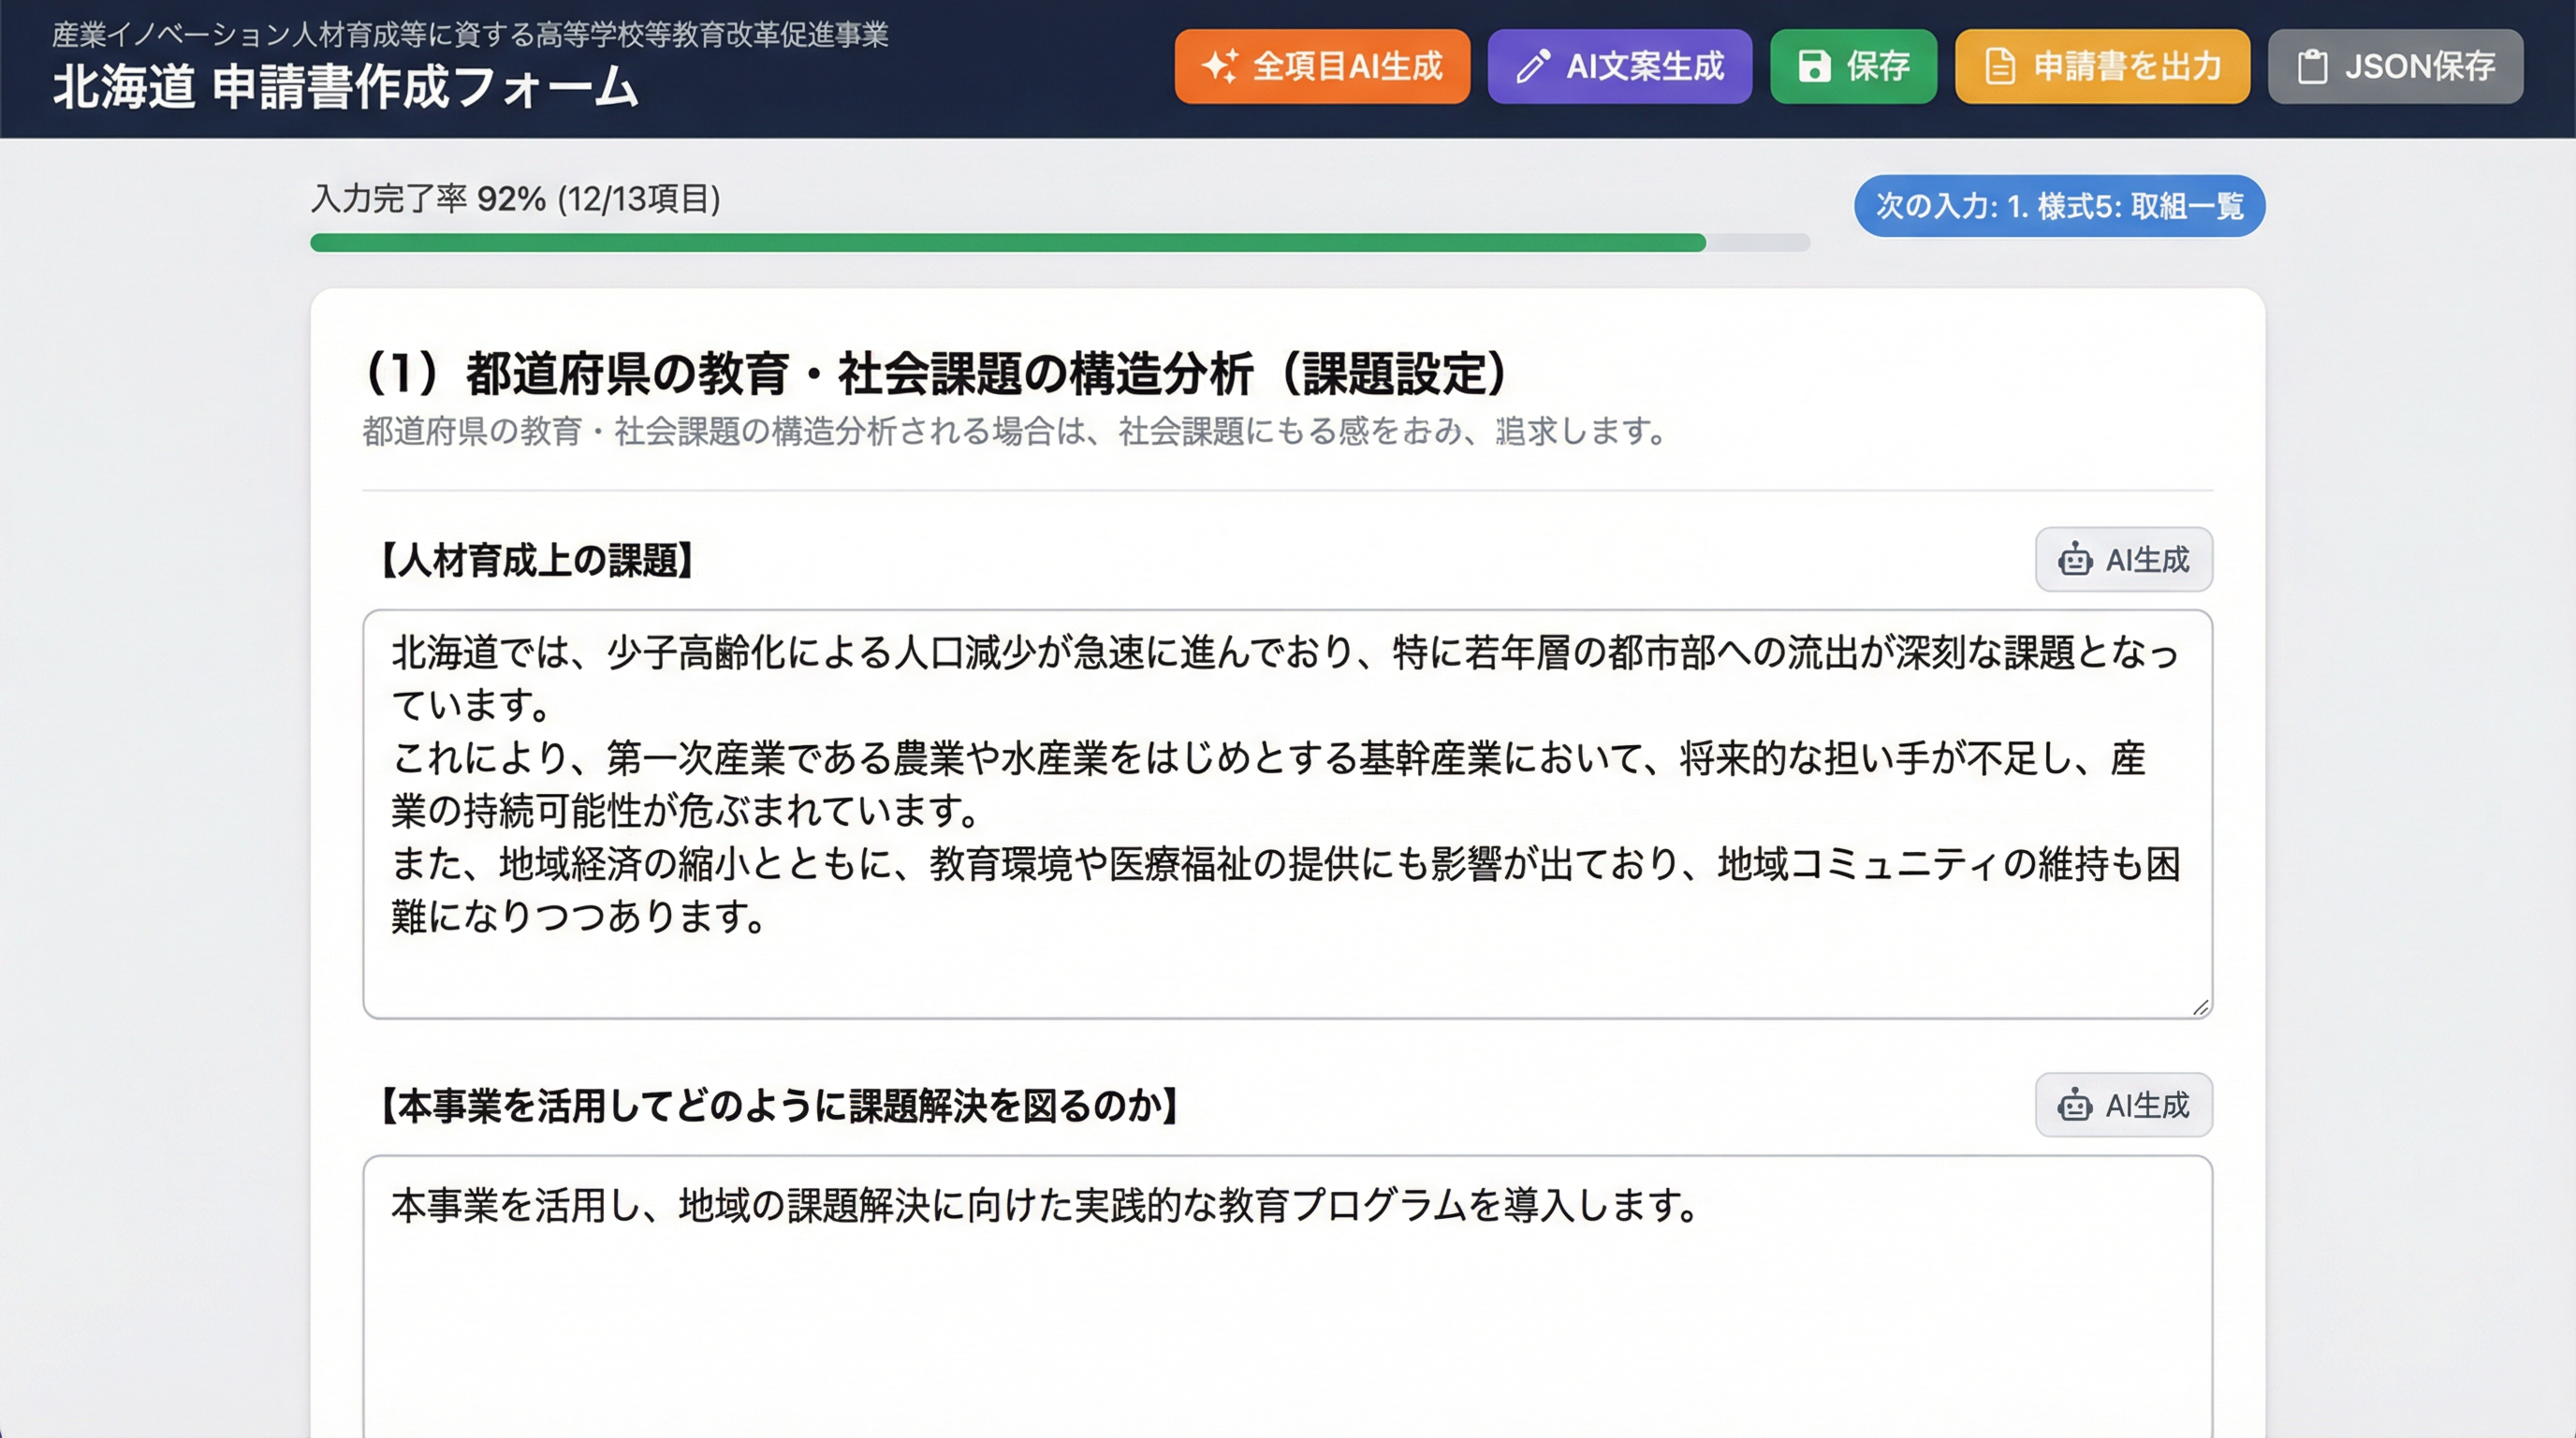Viewport: 2576px width, 1438px height.
Task: Open next input item 様式5: 取組一覧
Action: [x=2058, y=206]
